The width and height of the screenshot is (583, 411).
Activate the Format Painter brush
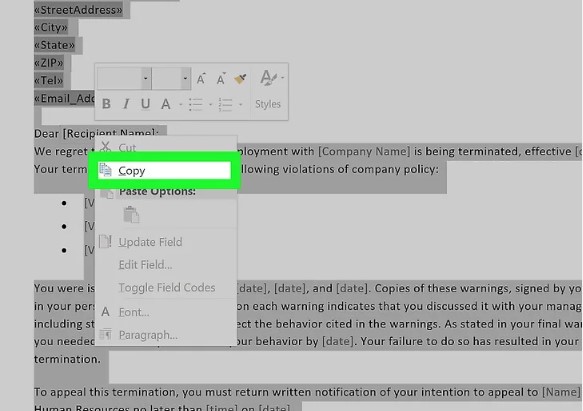[241, 78]
